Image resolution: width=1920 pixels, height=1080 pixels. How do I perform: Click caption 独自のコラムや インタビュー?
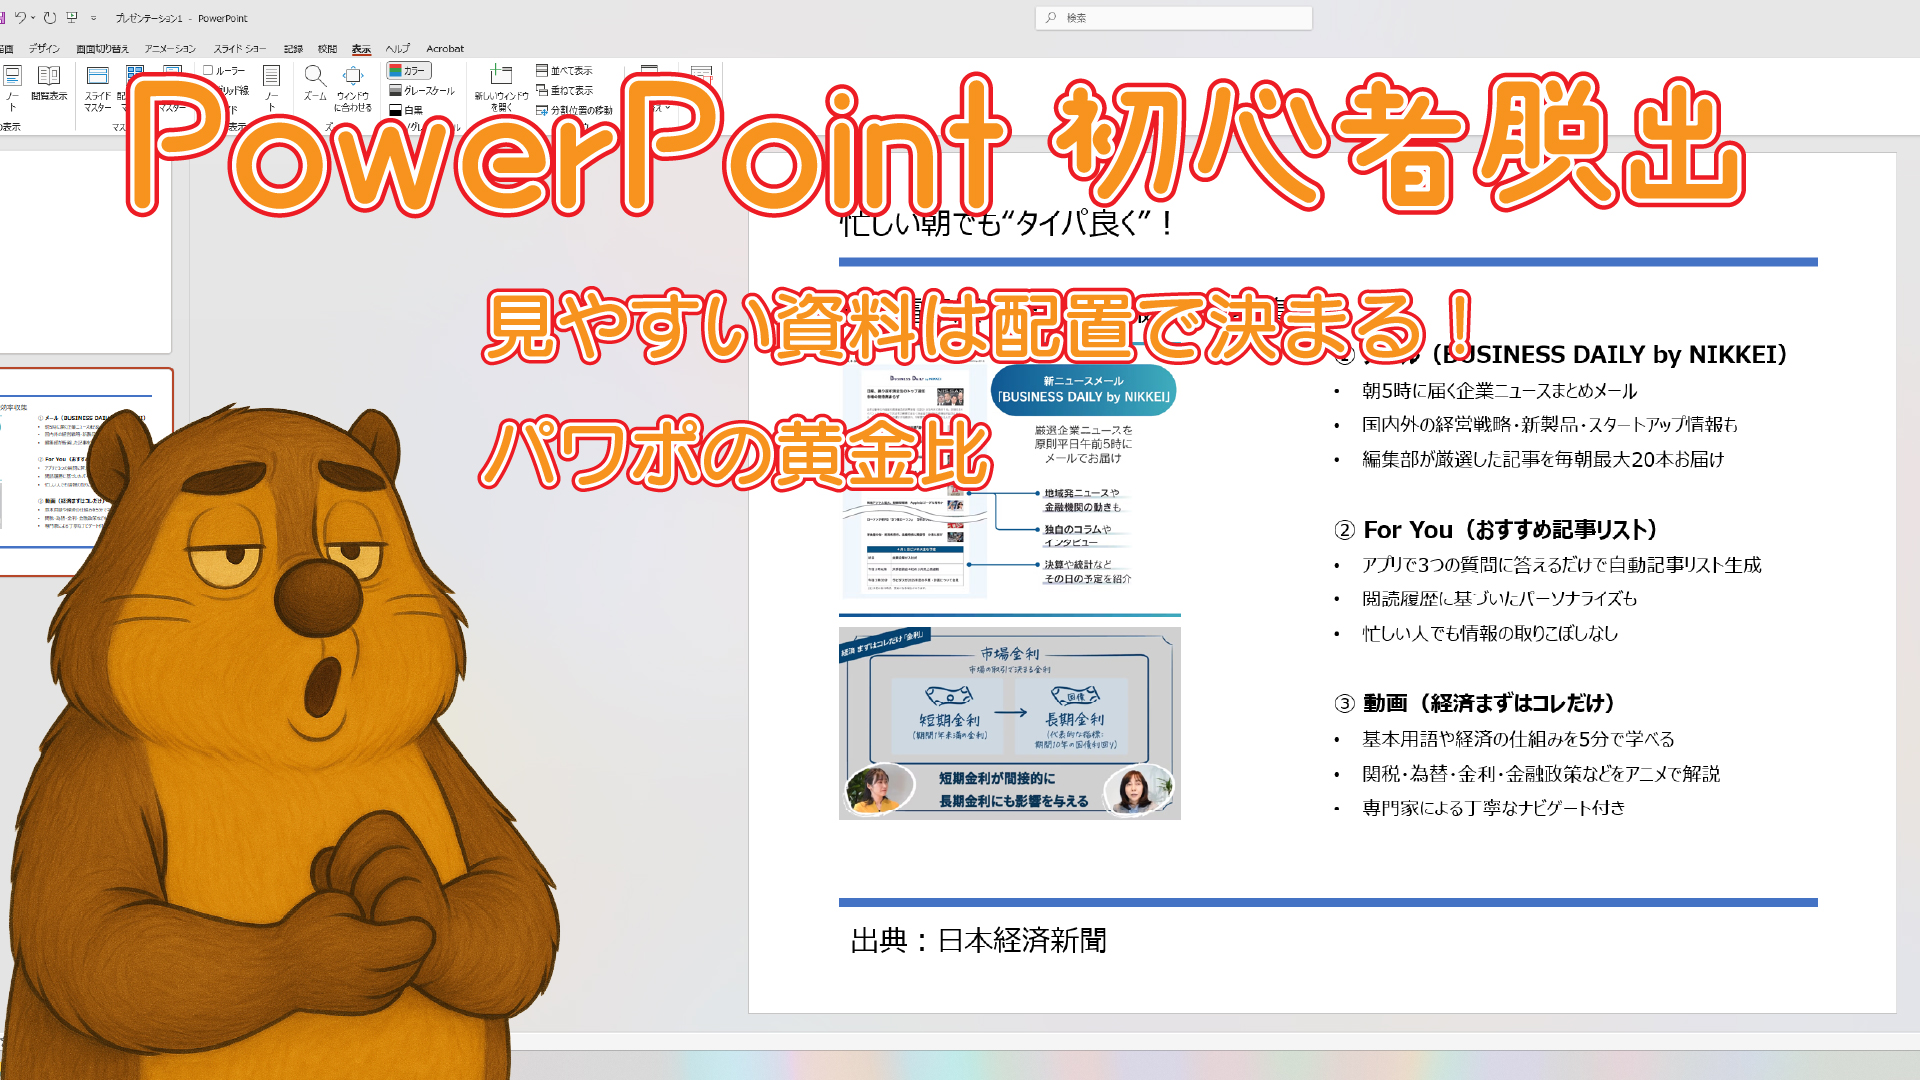tap(1078, 536)
